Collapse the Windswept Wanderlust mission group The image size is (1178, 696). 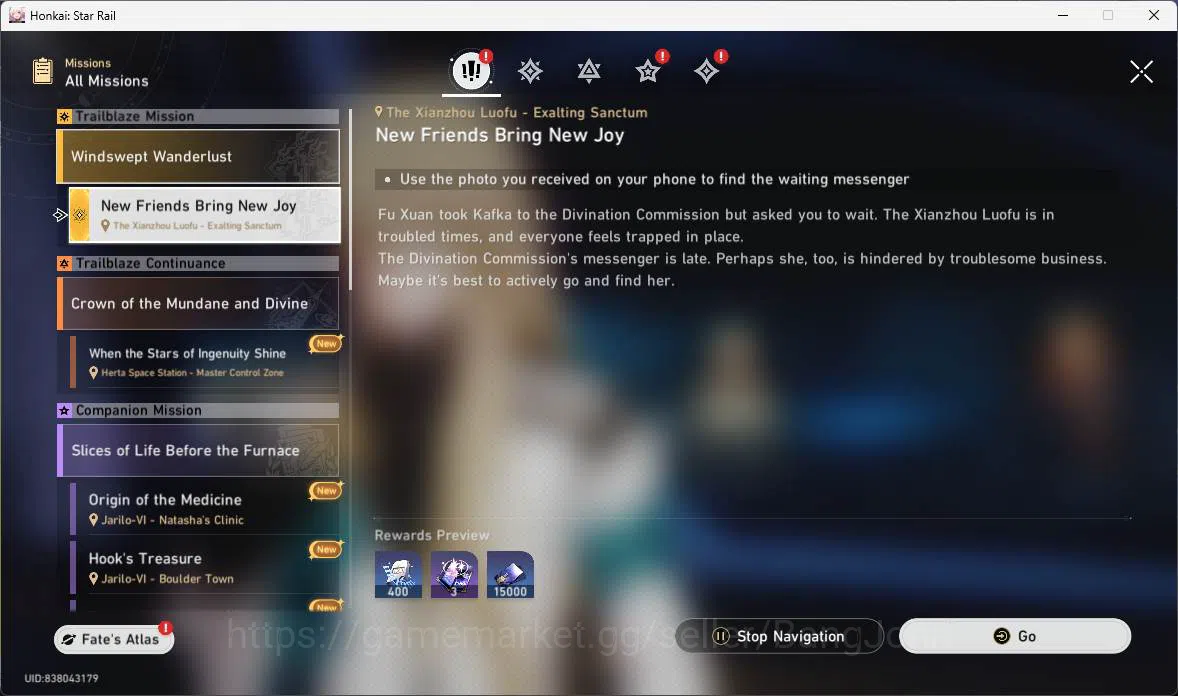pos(198,156)
